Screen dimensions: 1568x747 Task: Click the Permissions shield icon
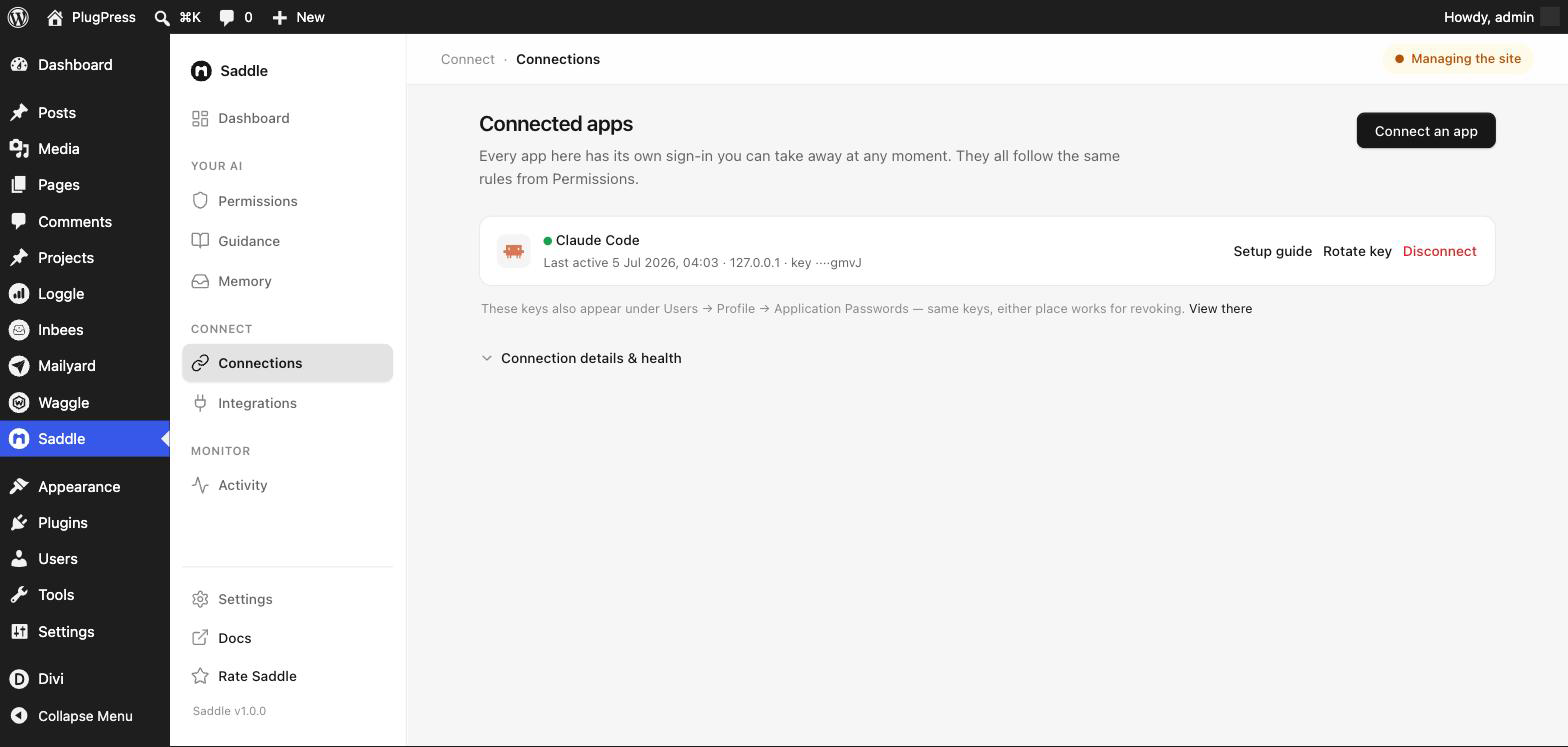[x=200, y=201]
